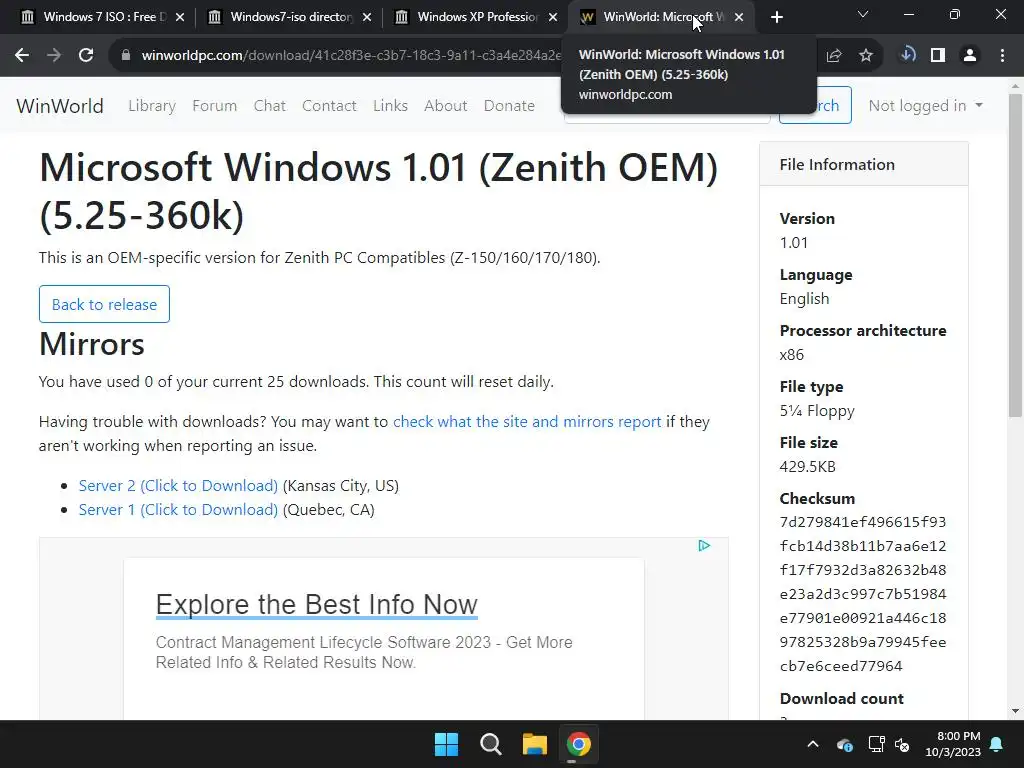Open taskbar Search icon
The height and width of the screenshot is (768, 1024).
click(490, 744)
